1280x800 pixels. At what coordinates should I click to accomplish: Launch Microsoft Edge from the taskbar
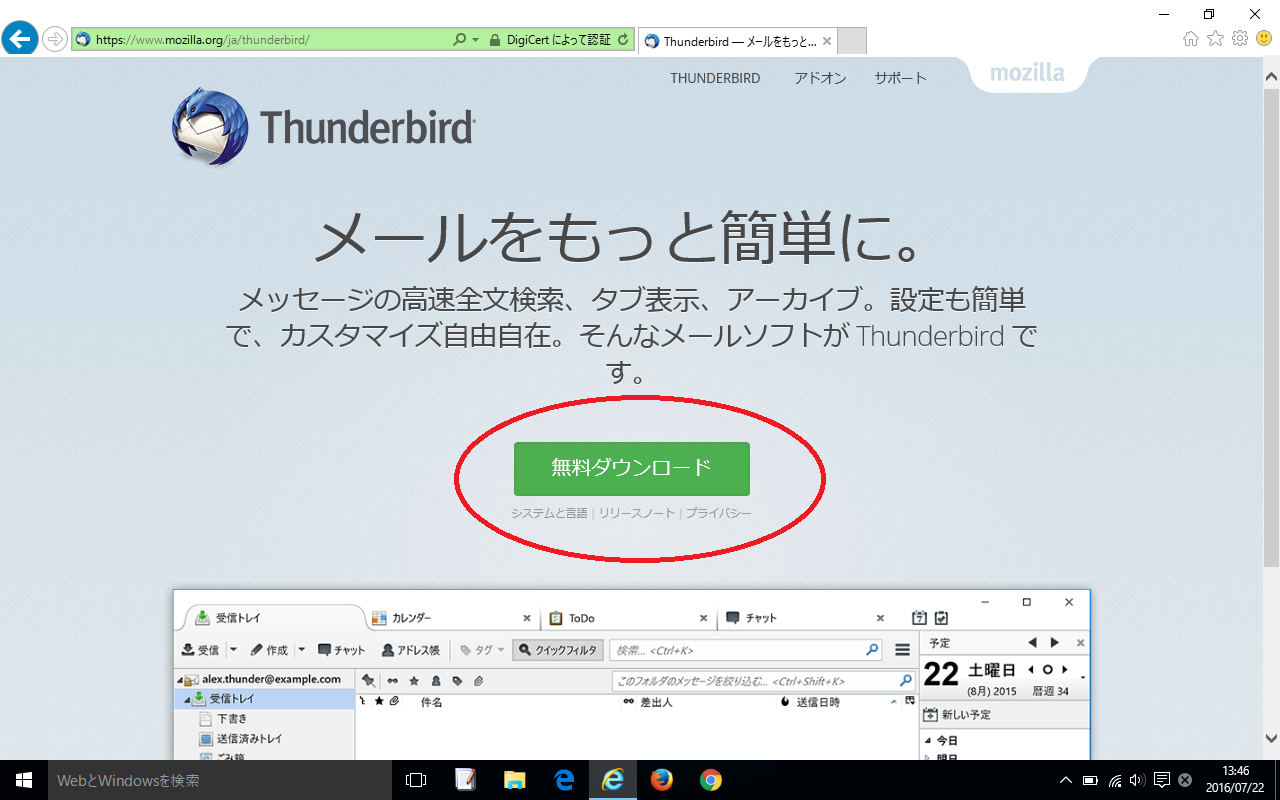tap(563, 780)
